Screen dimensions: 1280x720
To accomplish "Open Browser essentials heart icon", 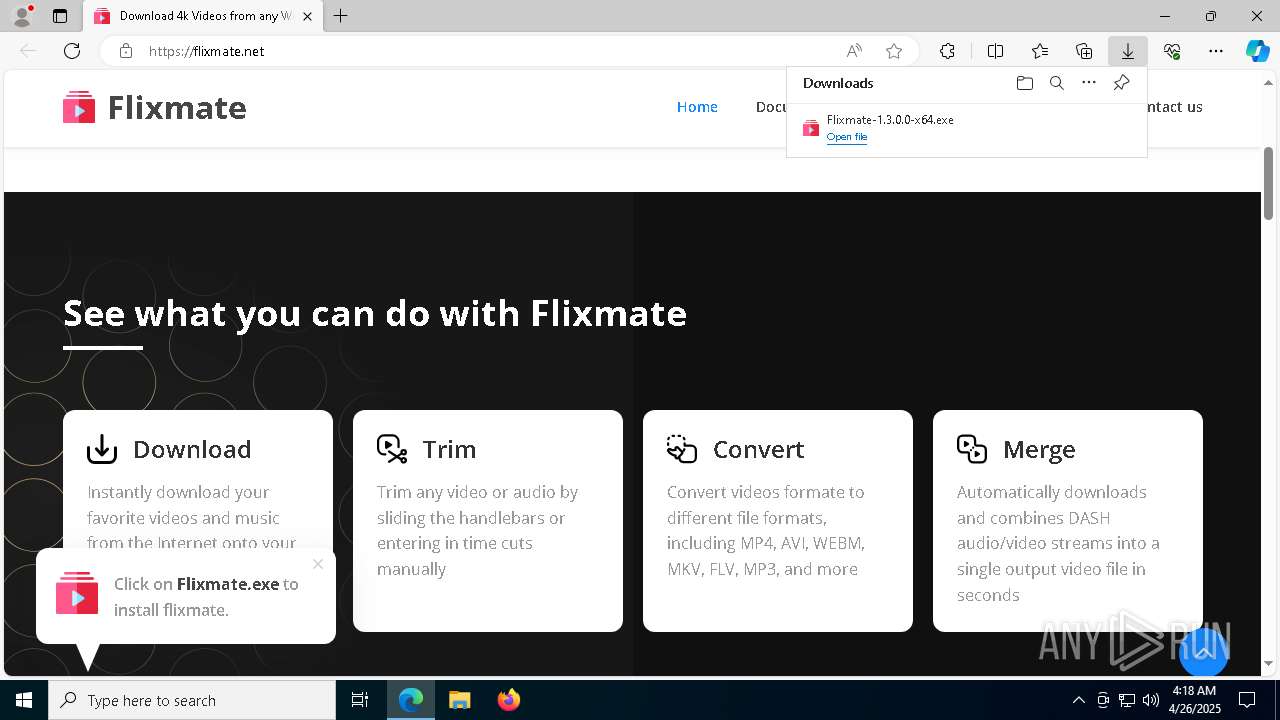I will [x=1172, y=51].
